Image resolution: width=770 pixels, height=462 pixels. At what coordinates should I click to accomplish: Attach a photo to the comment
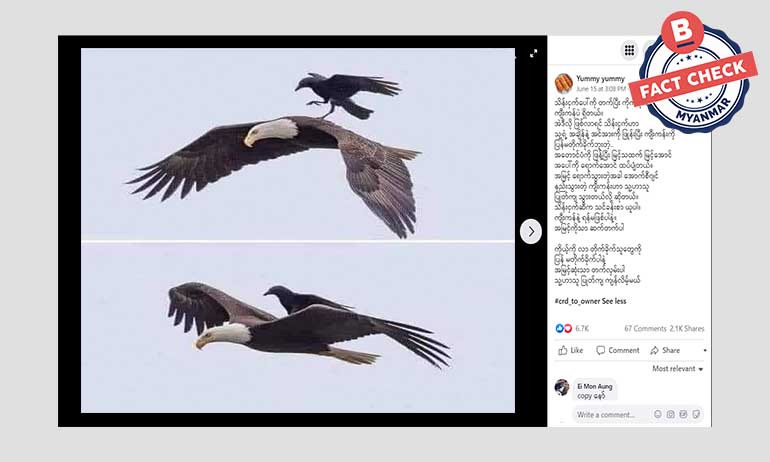pos(671,414)
